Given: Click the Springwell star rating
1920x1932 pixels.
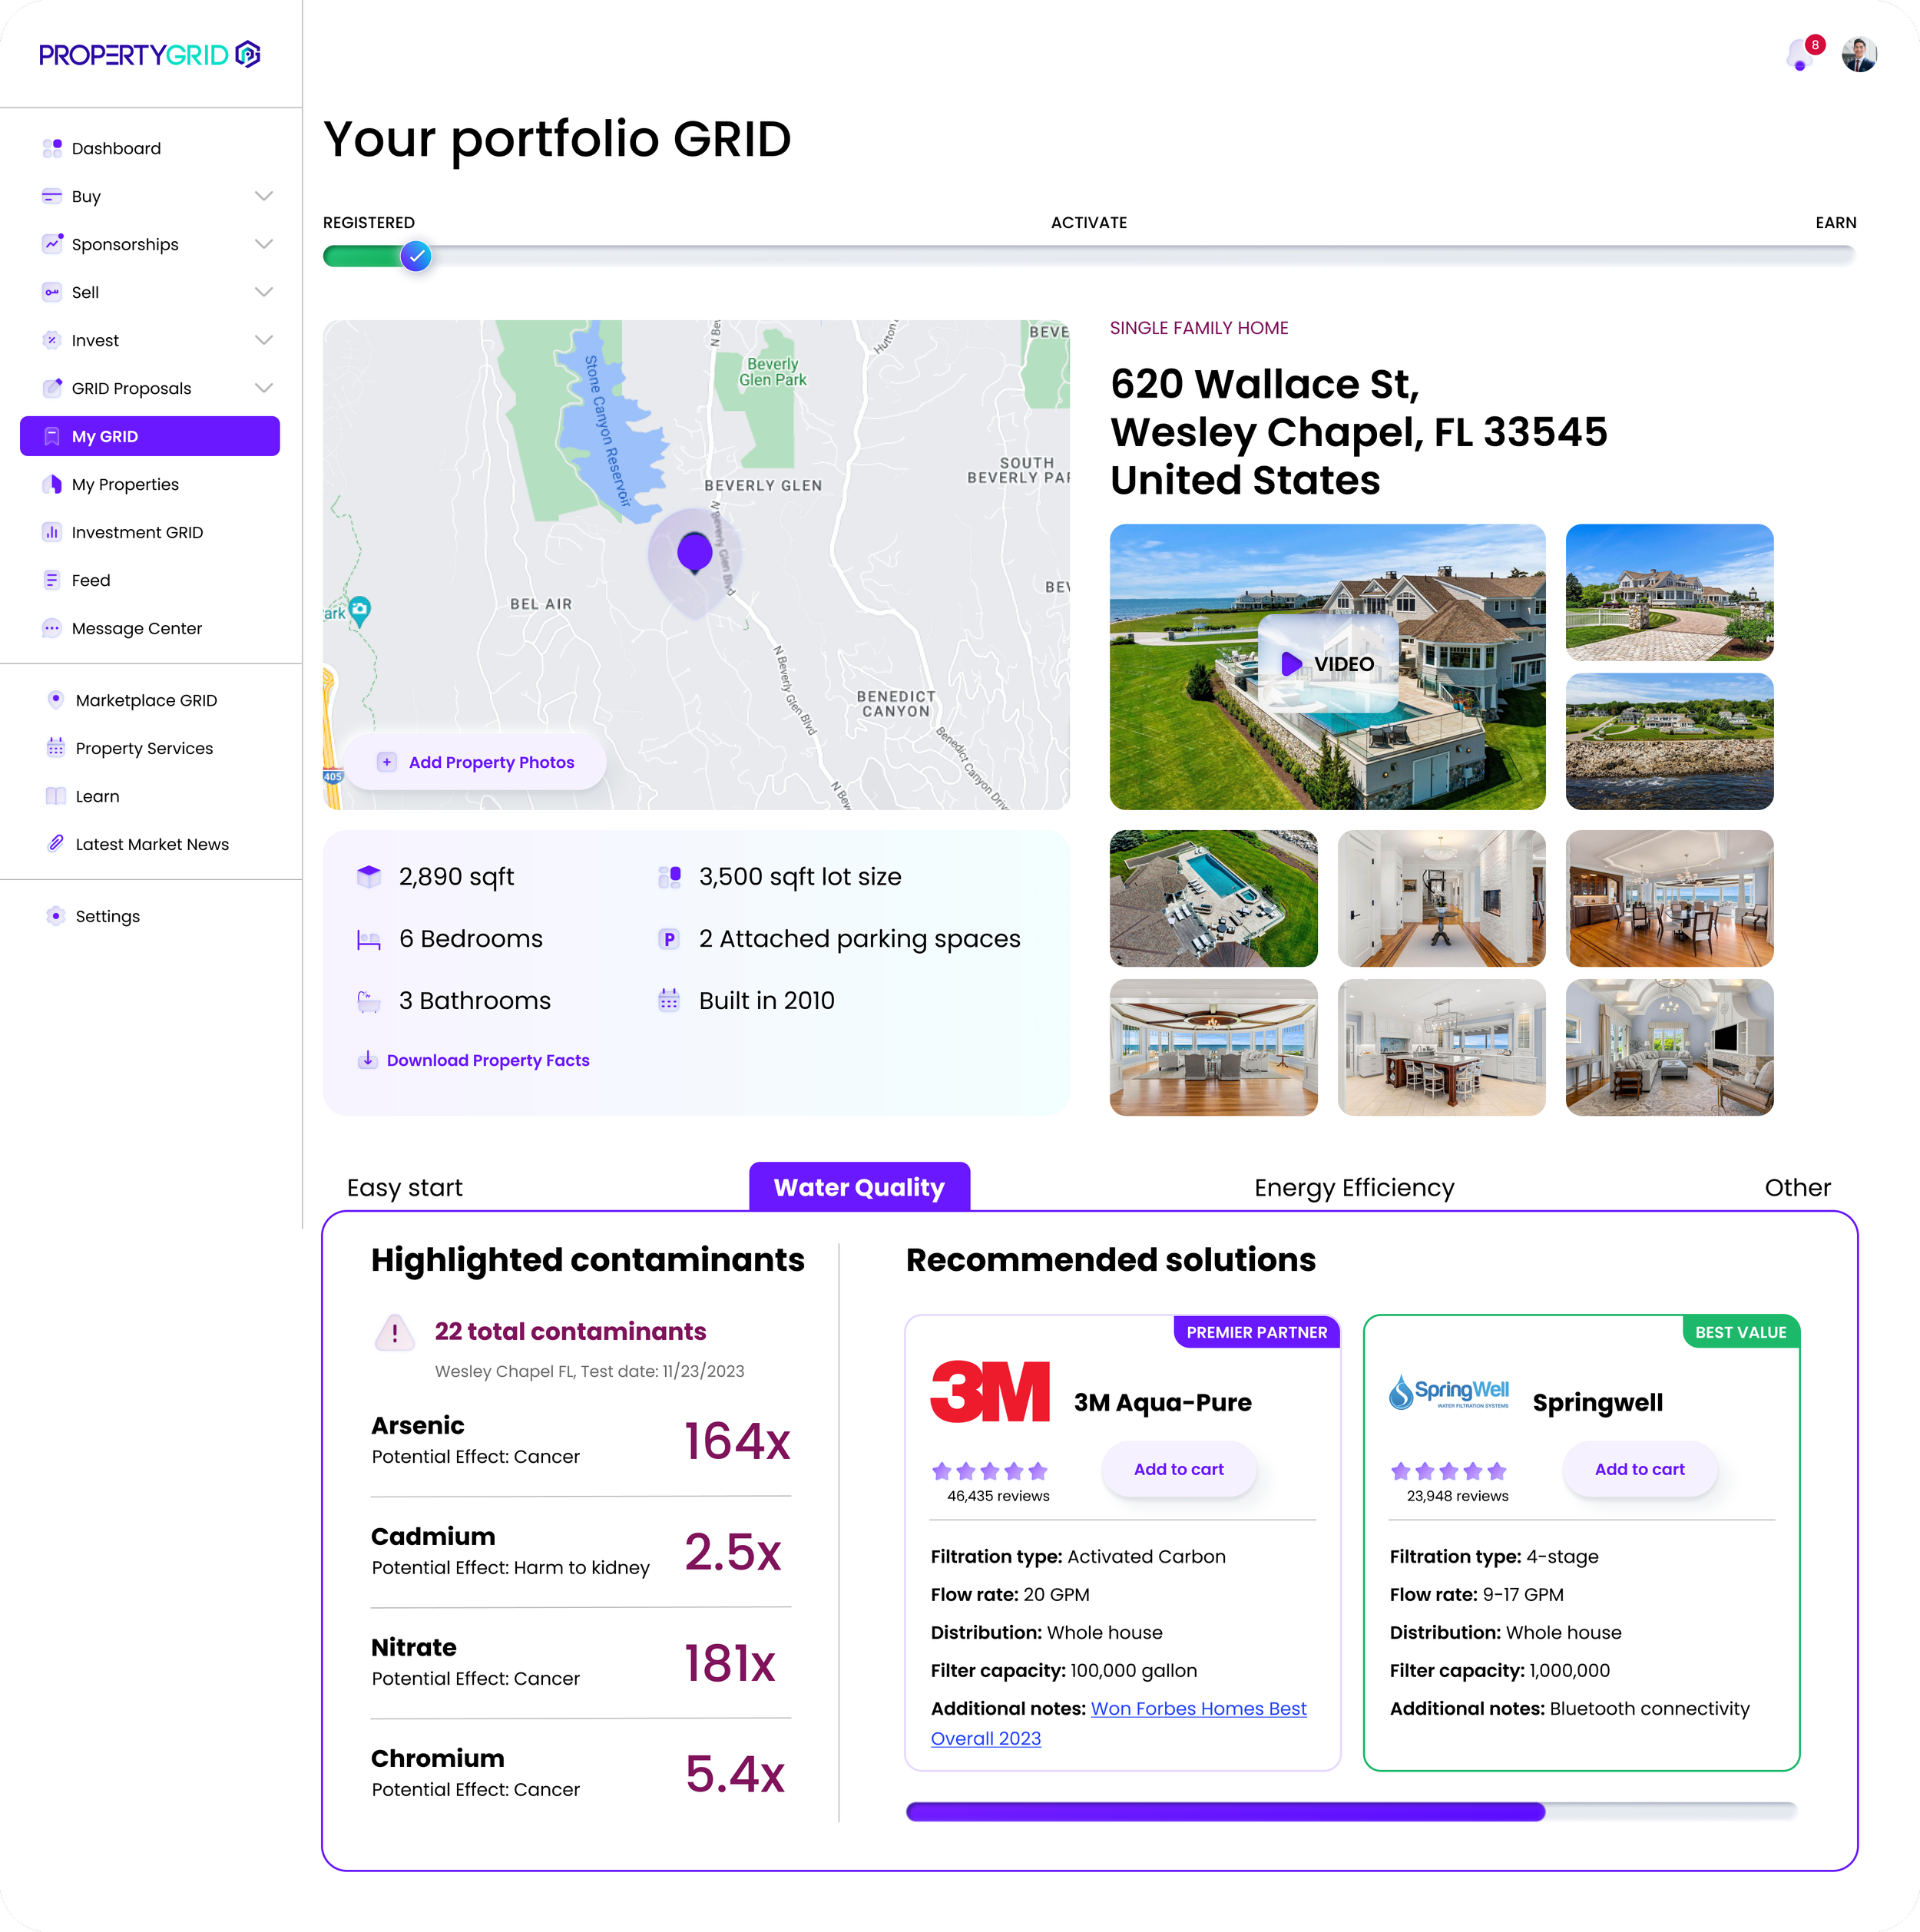Looking at the screenshot, I should coord(1448,1471).
